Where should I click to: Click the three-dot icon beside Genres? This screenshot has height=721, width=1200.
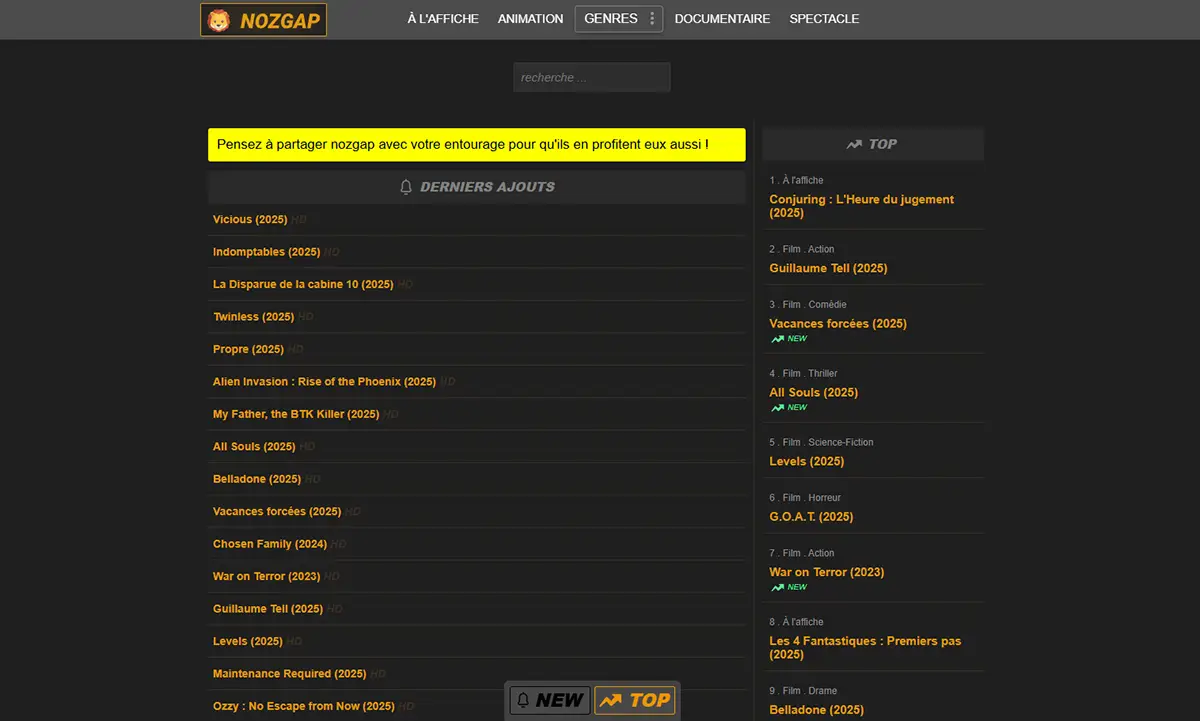tap(652, 19)
